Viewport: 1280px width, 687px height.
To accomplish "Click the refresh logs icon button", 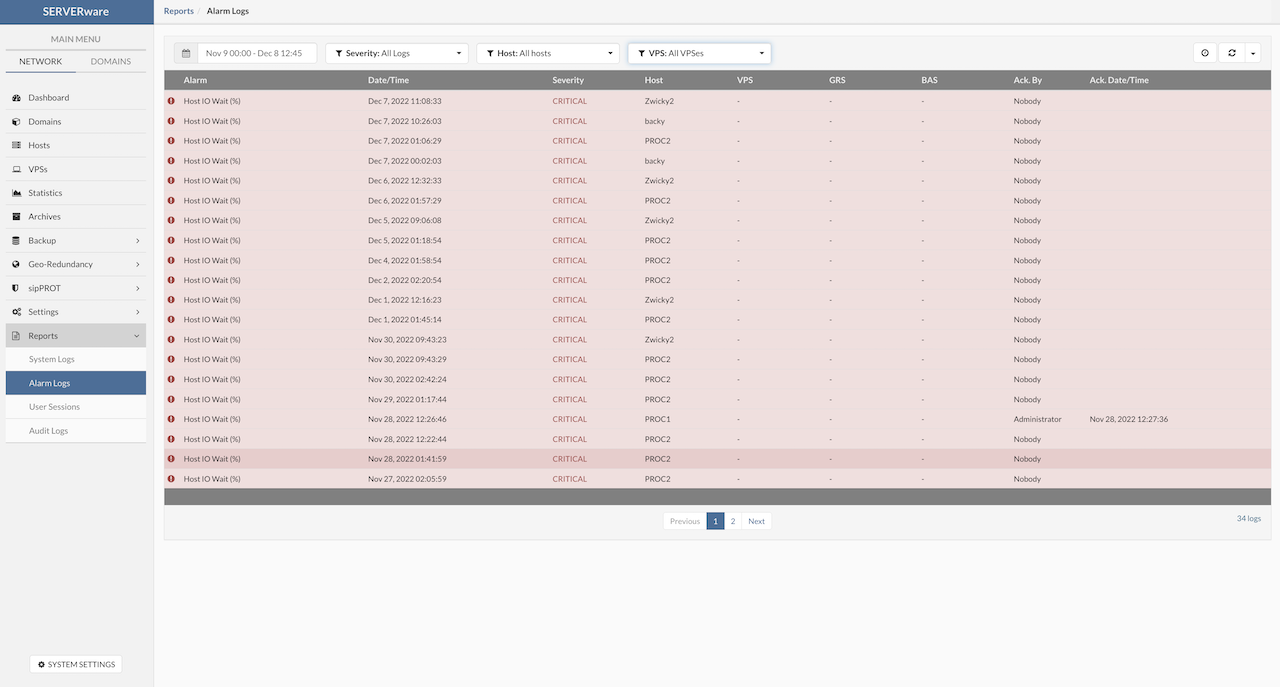I will [x=1232, y=53].
